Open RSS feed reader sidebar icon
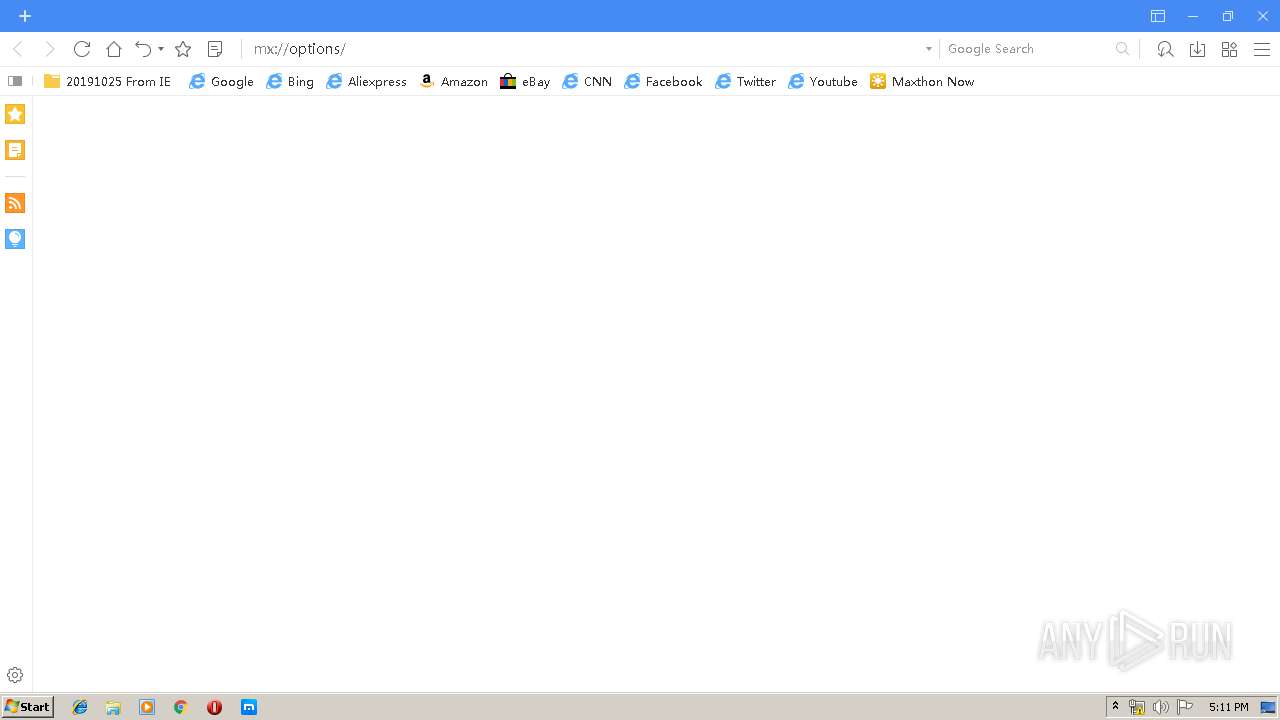Image resolution: width=1280 pixels, height=720 pixels. [15, 203]
